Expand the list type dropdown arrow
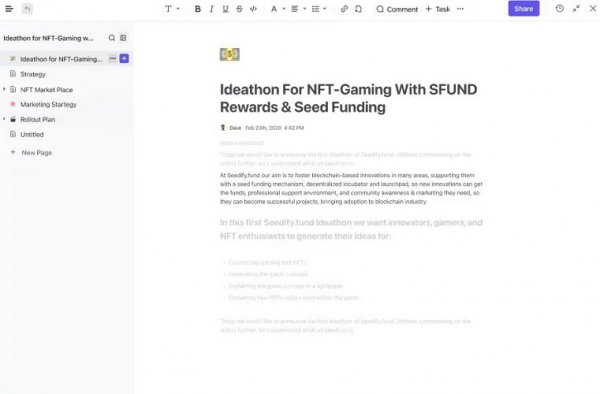This screenshot has height=394, width=600. 325,9
